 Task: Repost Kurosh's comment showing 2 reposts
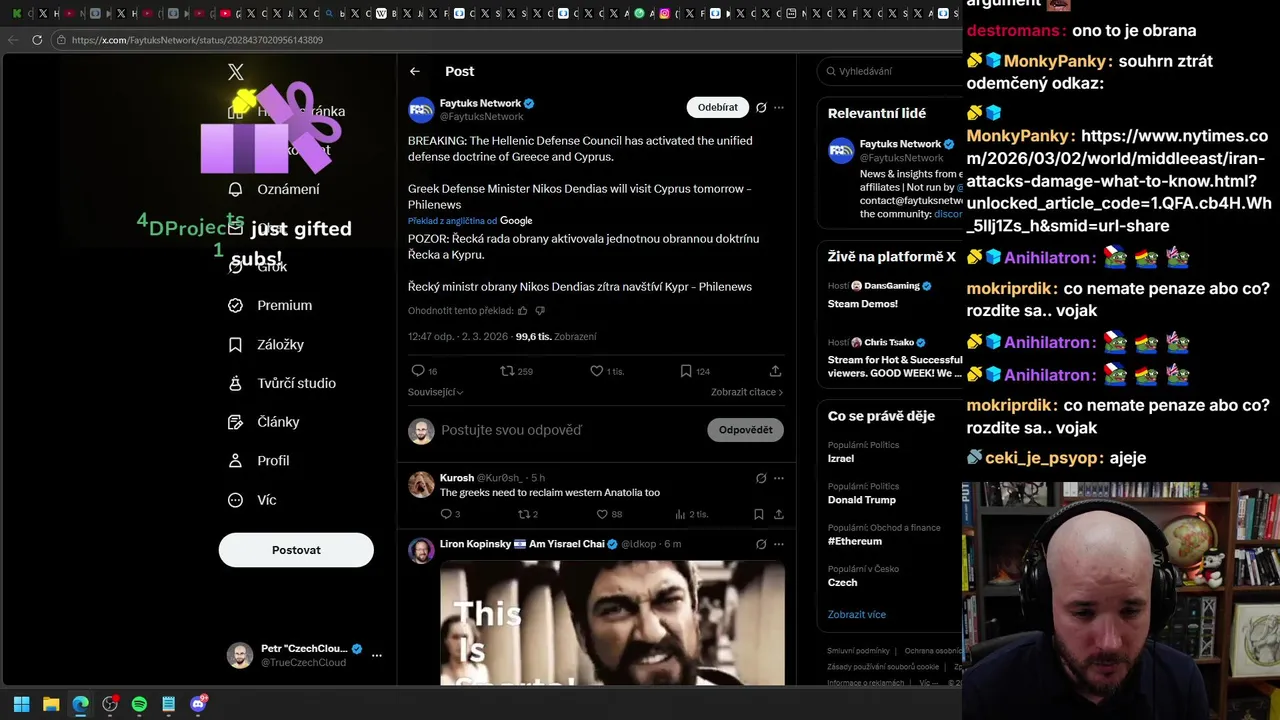(523, 514)
